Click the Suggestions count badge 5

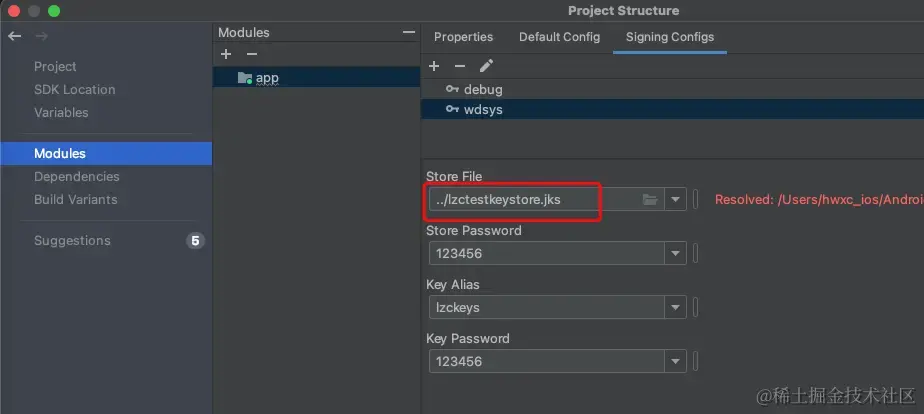(x=195, y=240)
